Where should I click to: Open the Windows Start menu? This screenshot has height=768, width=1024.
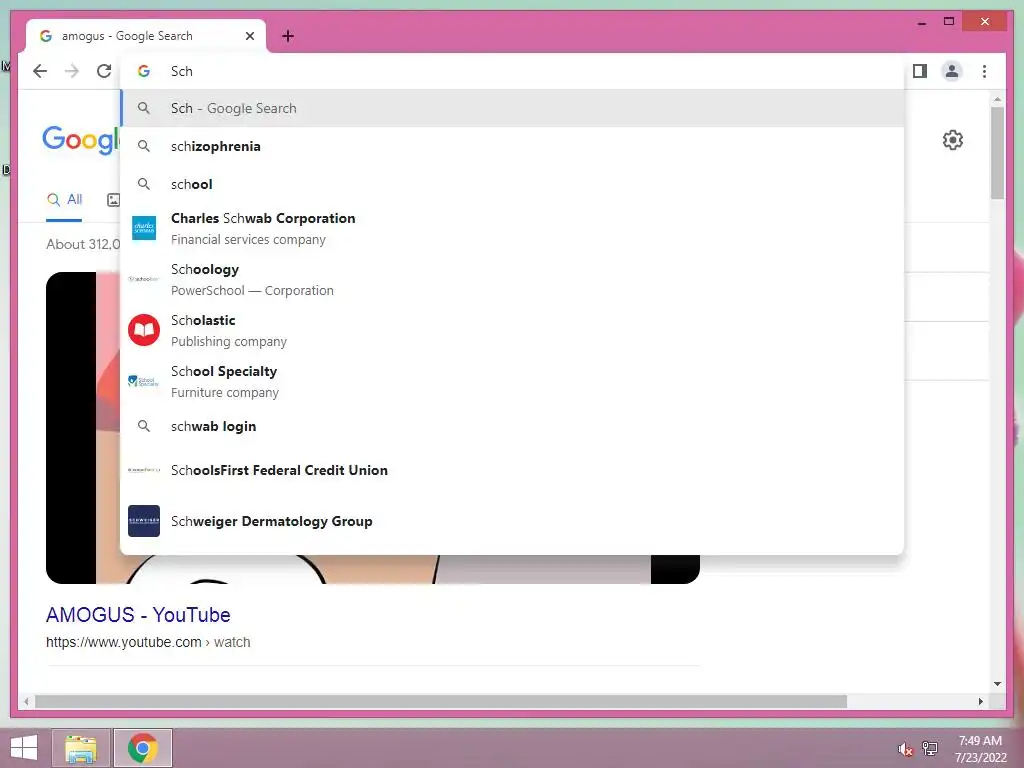coord(24,748)
